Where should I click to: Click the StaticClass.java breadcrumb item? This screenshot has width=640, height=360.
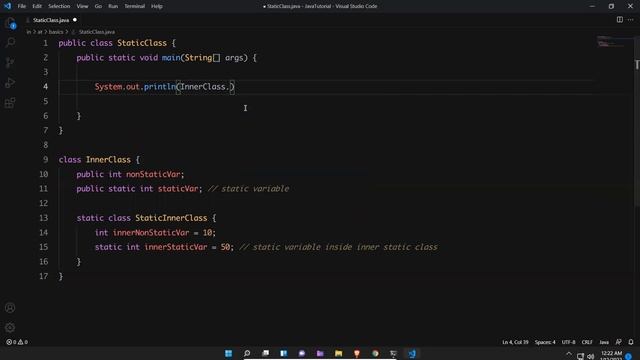point(97,32)
